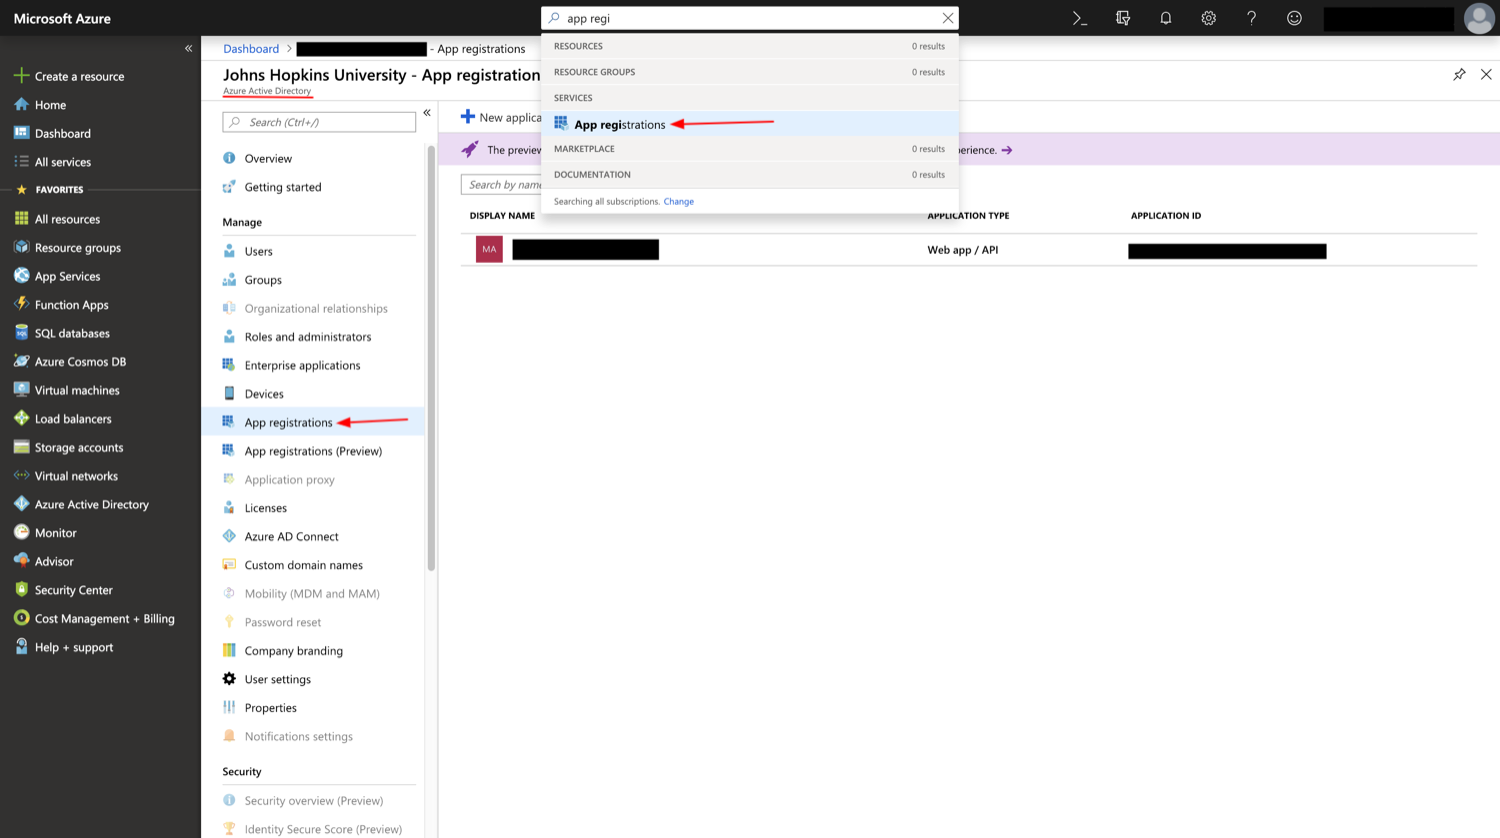Click Monitor icon in sidebar
The height and width of the screenshot is (838, 1500).
21,532
